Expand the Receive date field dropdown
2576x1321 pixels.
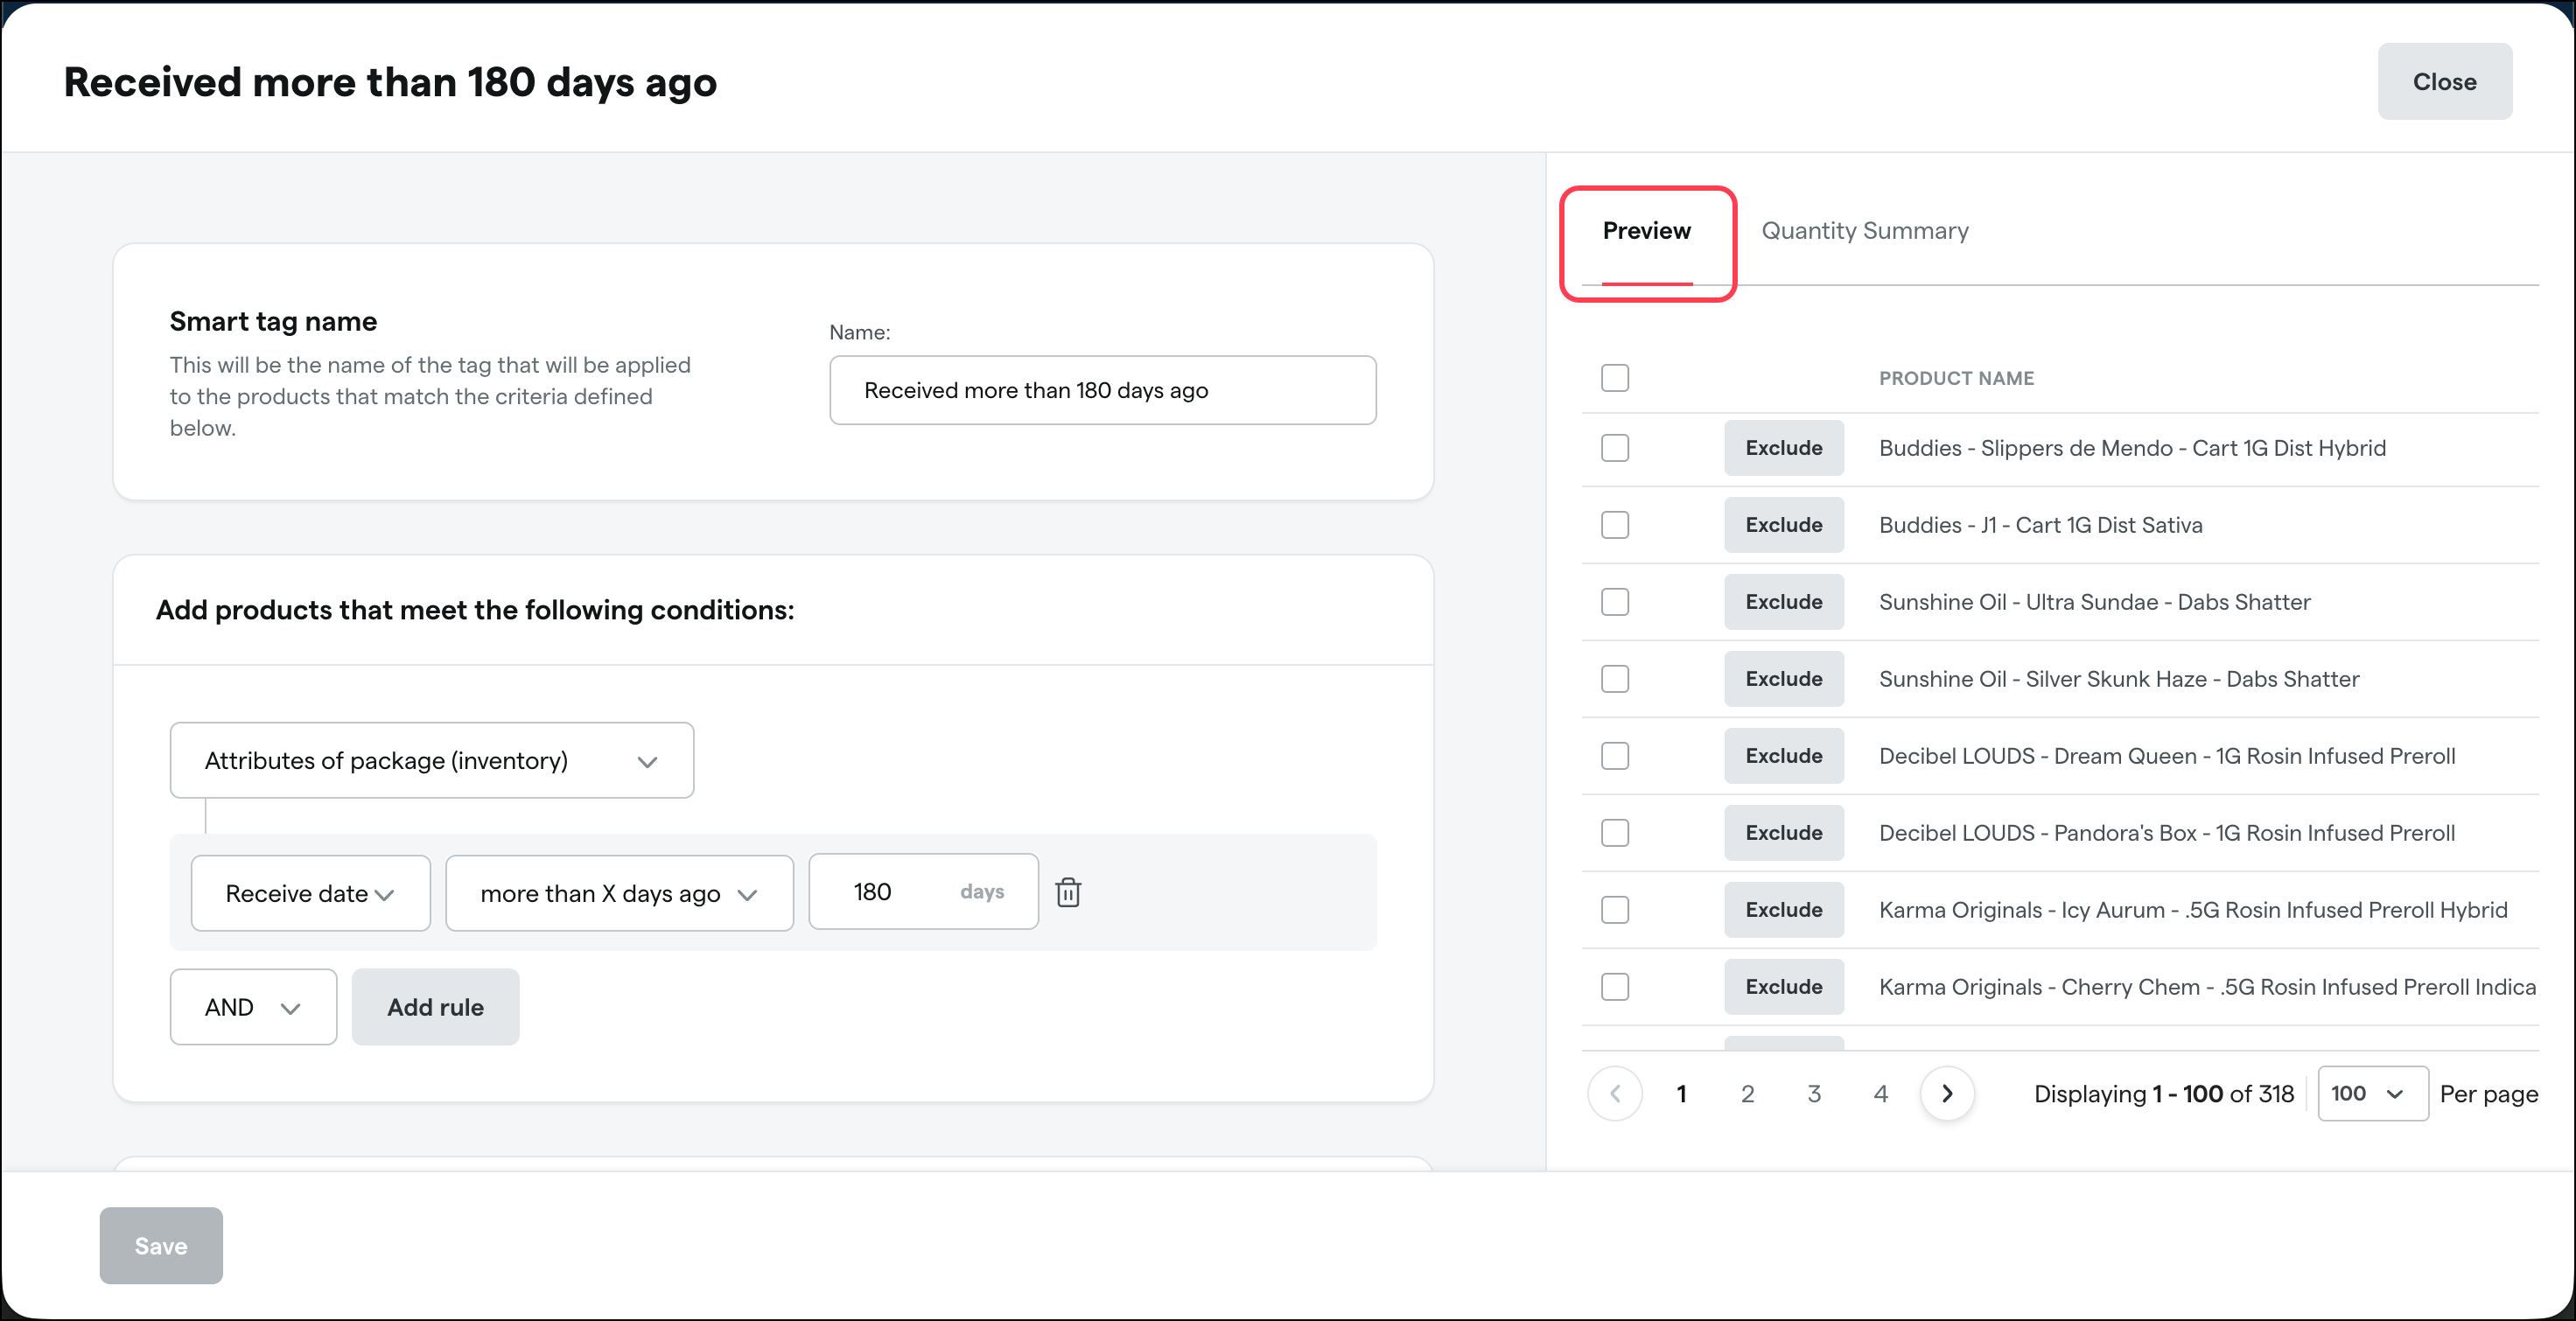(x=311, y=893)
